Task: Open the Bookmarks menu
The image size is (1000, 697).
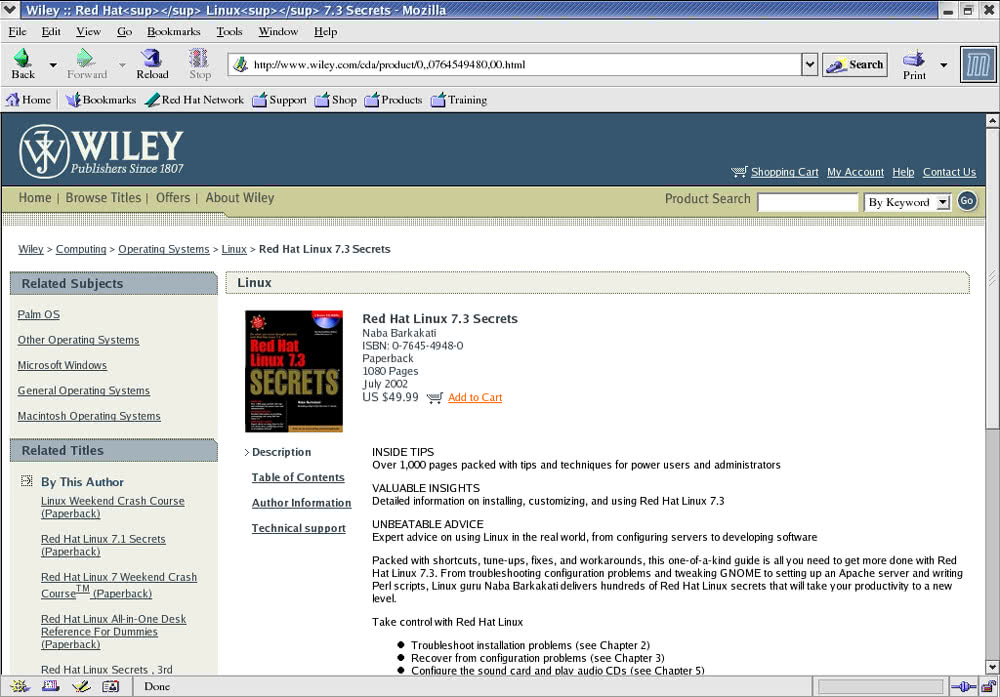Action: coord(173,31)
